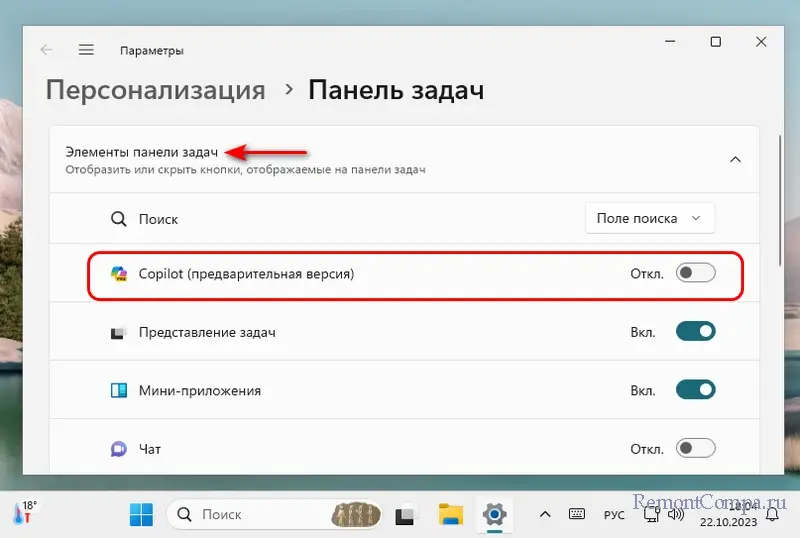This screenshot has width=800, height=538.
Task: Click the back arrow in Settings
Action: click(x=46, y=50)
